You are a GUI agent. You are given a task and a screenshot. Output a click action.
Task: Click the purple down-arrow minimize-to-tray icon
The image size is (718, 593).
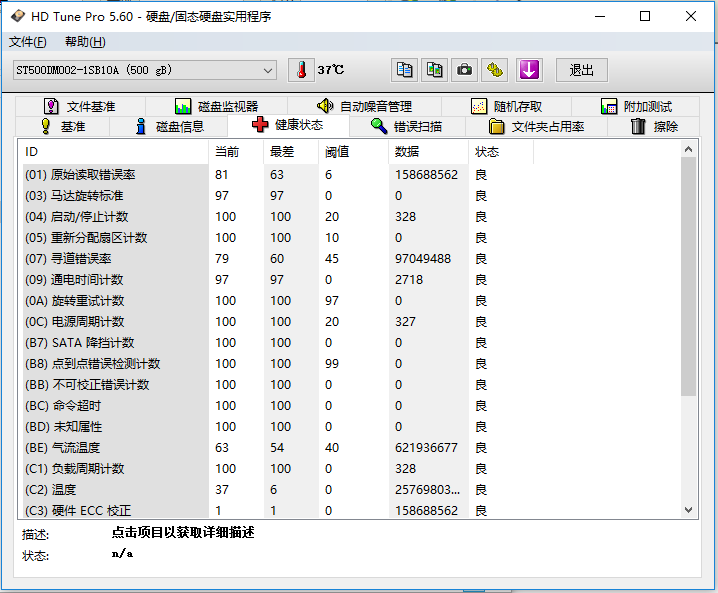pos(529,70)
